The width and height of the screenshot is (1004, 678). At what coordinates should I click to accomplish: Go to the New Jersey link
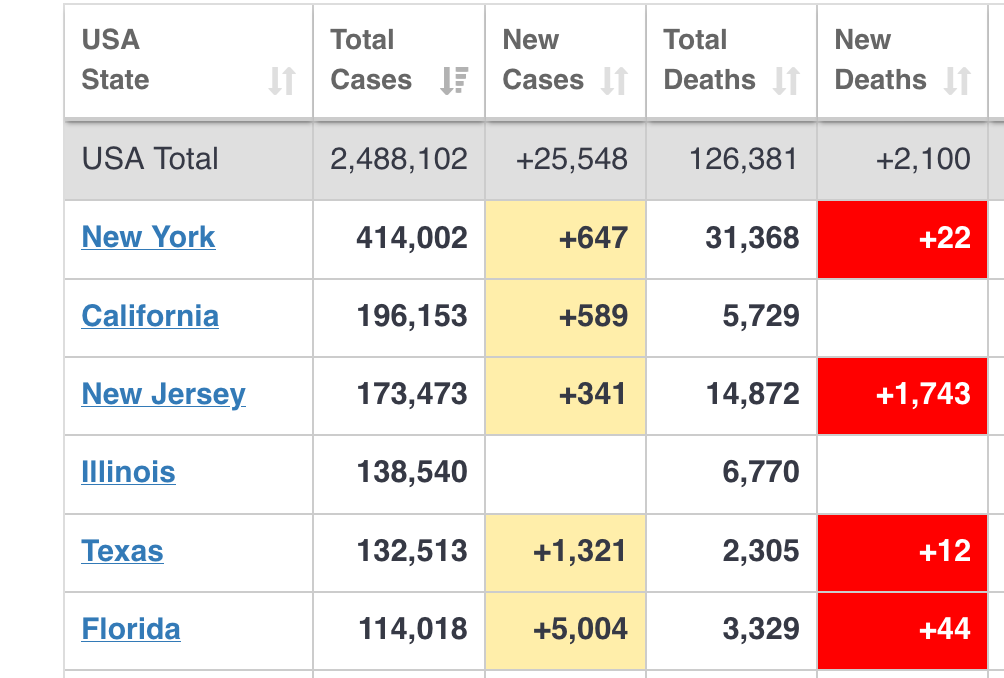(x=163, y=394)
